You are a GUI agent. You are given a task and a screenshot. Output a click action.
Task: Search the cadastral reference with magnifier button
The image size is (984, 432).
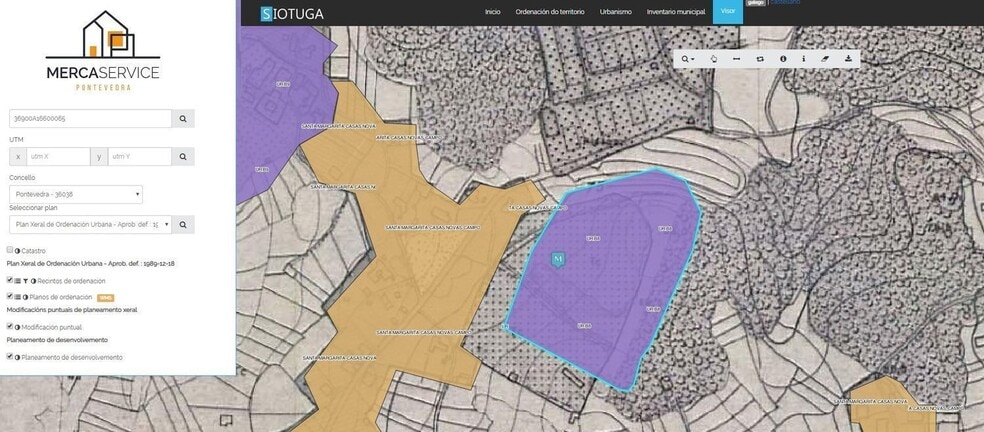183,118
